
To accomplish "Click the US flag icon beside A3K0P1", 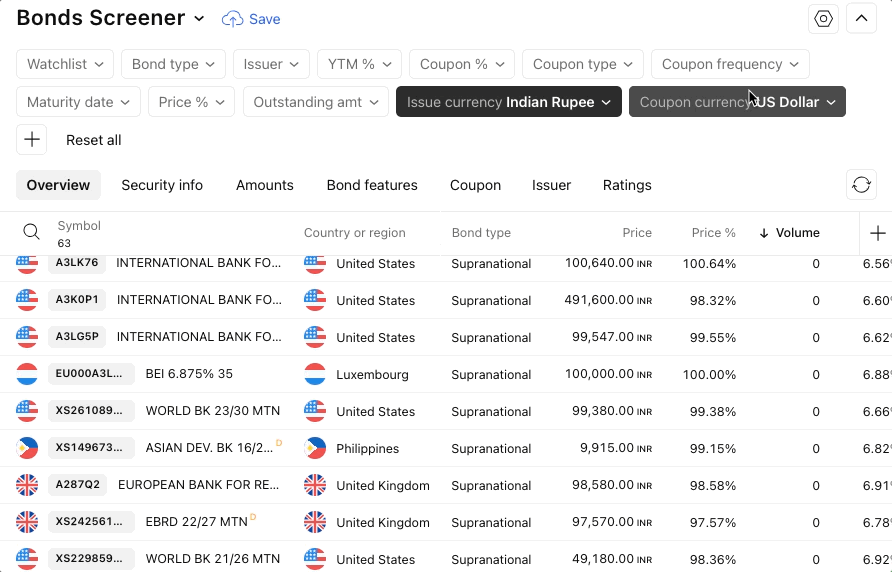I will [27, 300].
